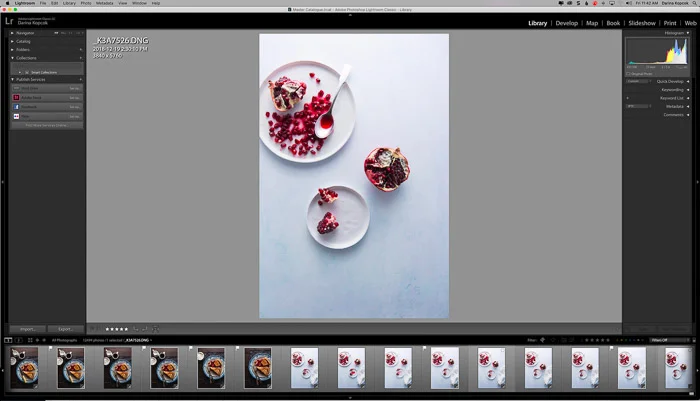Image resolution: width=700 pixels, height=401 pixels.
Task: Click the main window display icon
Action: coord(8,340)
